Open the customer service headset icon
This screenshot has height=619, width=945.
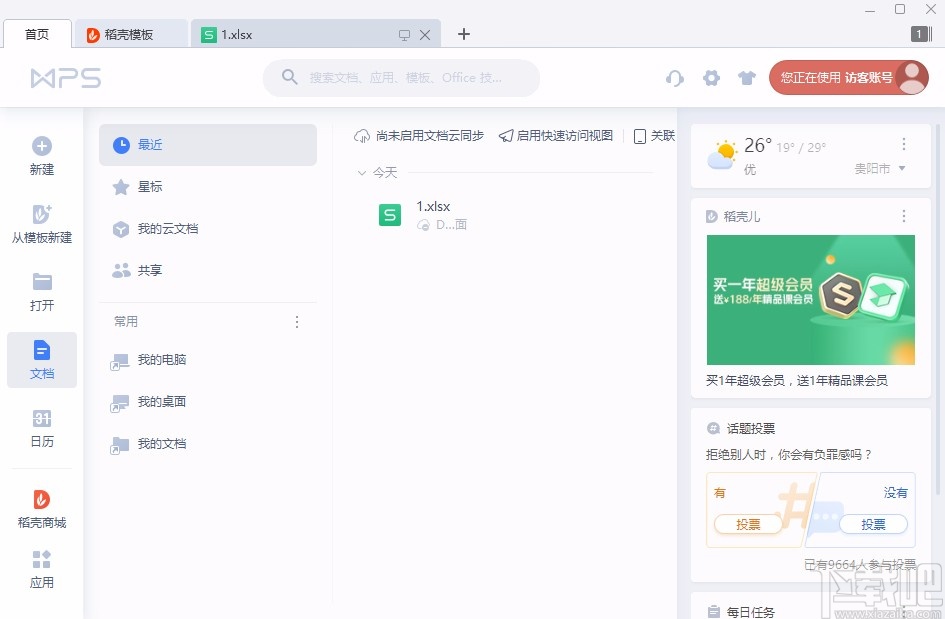[675, 77]
